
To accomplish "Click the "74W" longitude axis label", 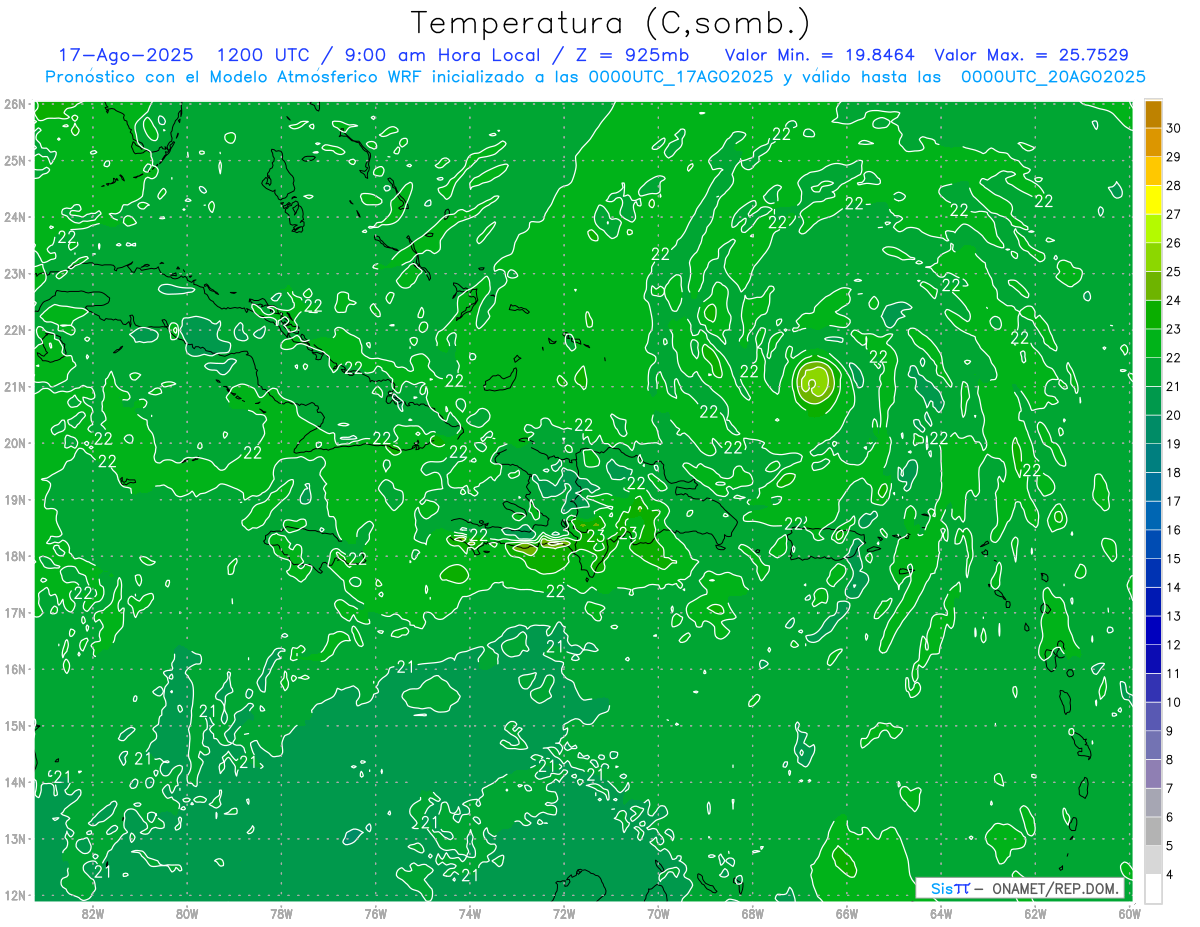I will point(469,913).
